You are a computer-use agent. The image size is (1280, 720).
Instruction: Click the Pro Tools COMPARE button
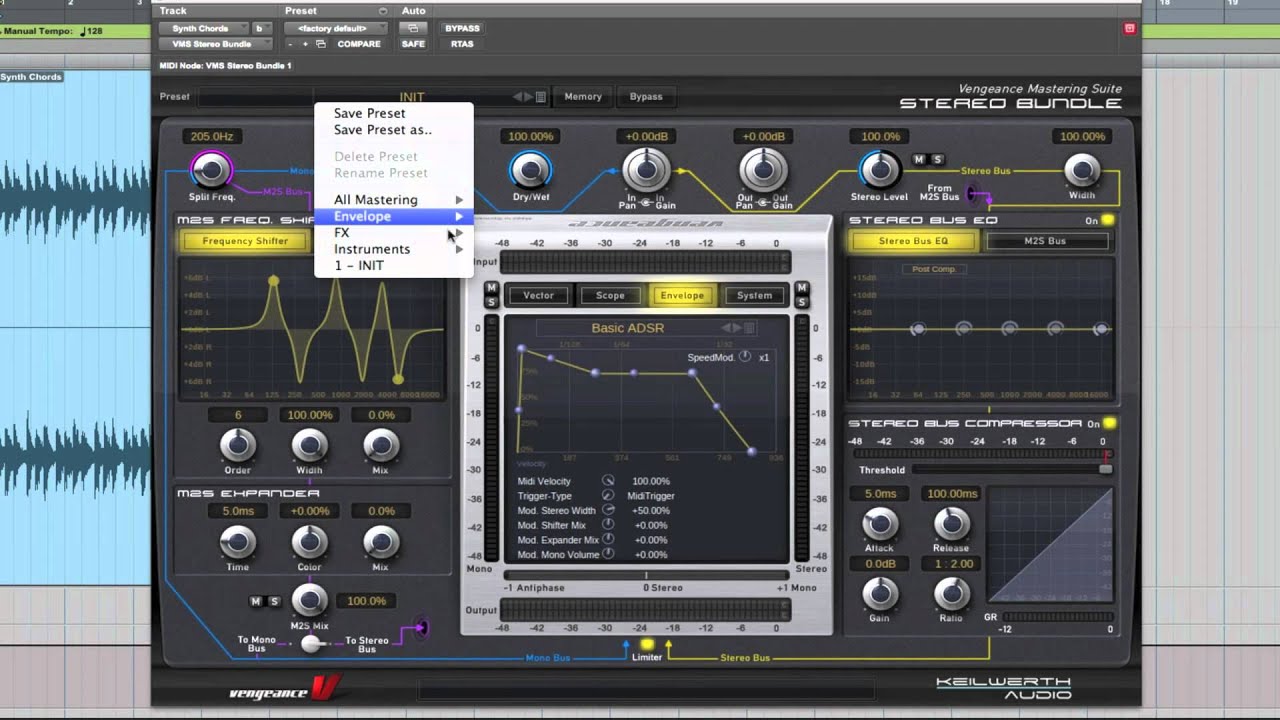[359, 44]
